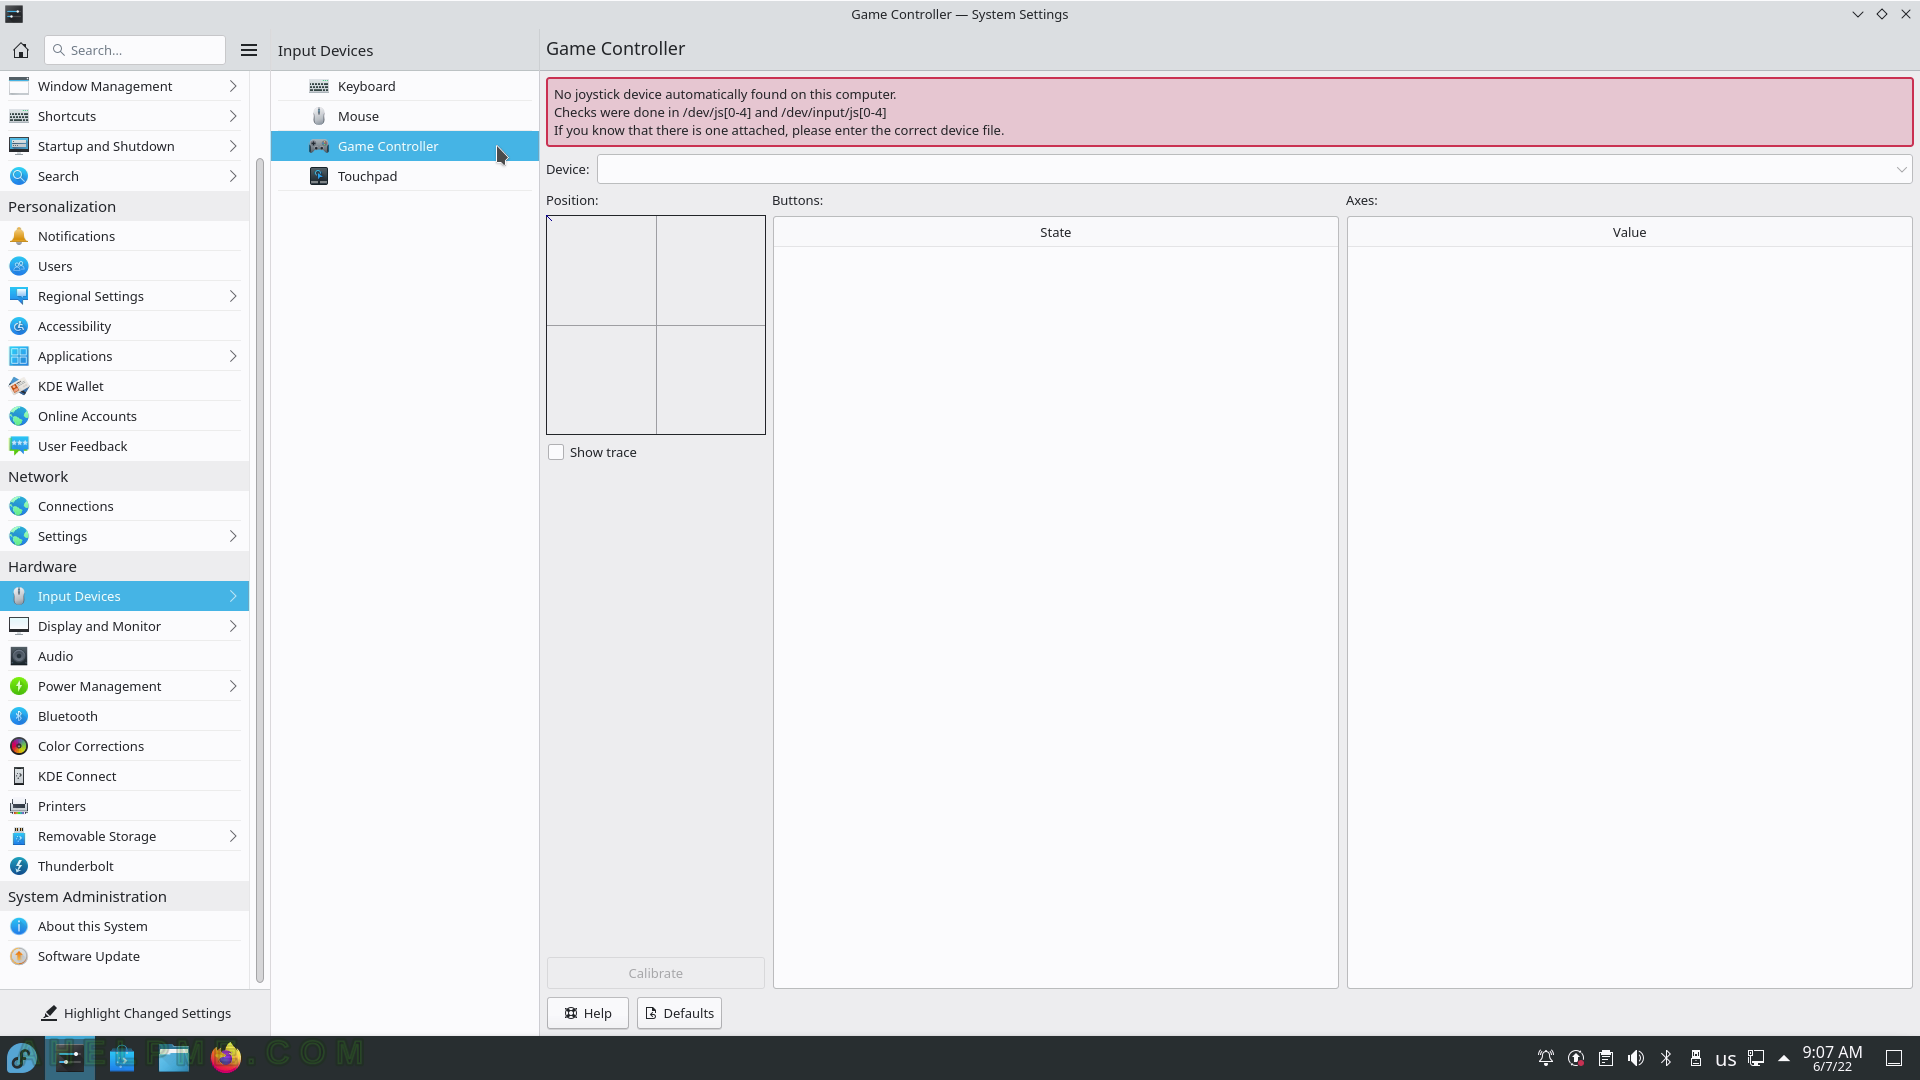Open the clipboard tray icon
Viewport: 1920px width, 1080px height.
tap(1606, 1058)
